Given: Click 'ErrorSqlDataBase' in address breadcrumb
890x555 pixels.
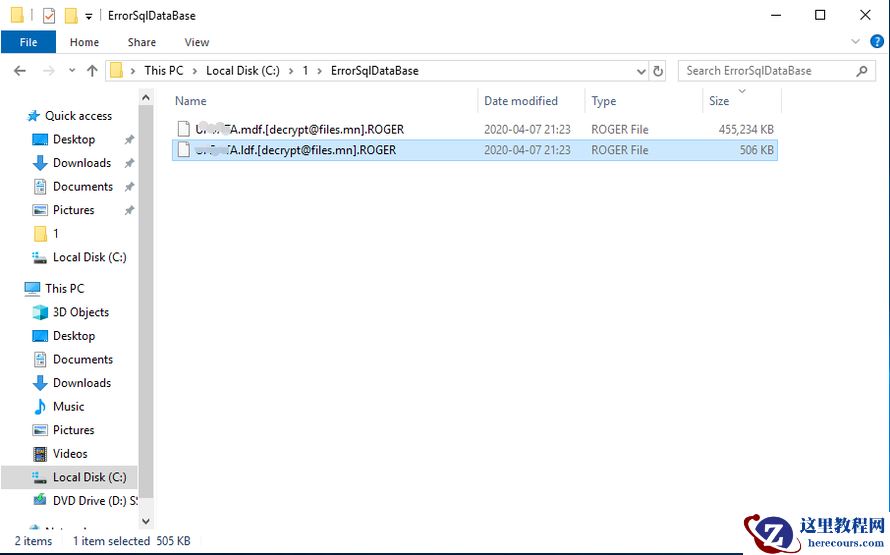Looking at the screenshot, I should pos(375,71).
